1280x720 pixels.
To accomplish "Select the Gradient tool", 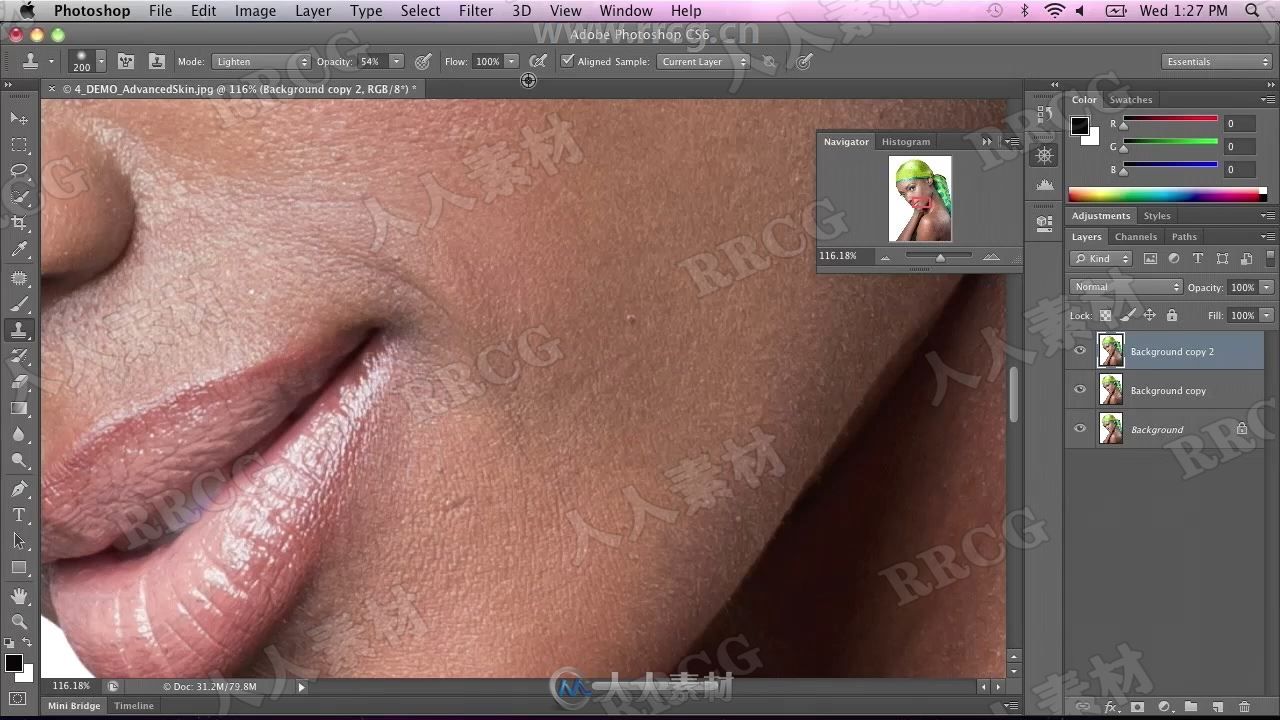I will tap(19, 408).
